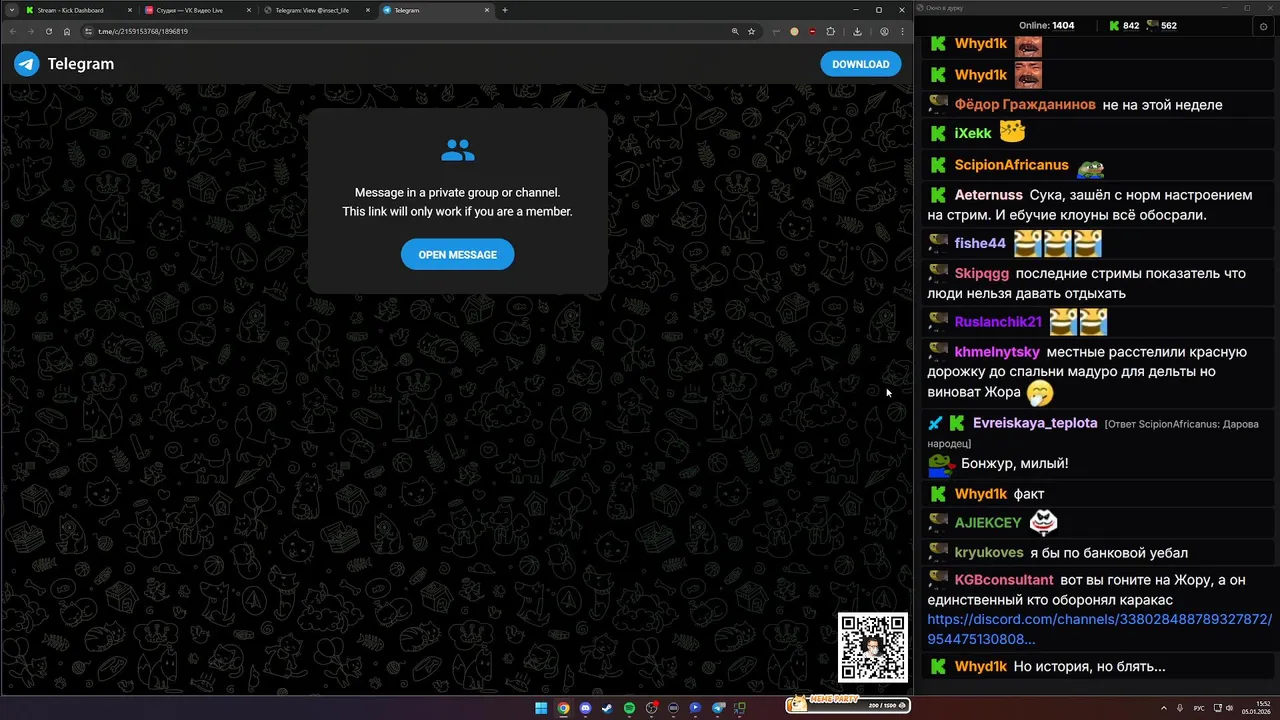Click the РУС language indicator
1280x720 pixels.
pos(1199,708)
